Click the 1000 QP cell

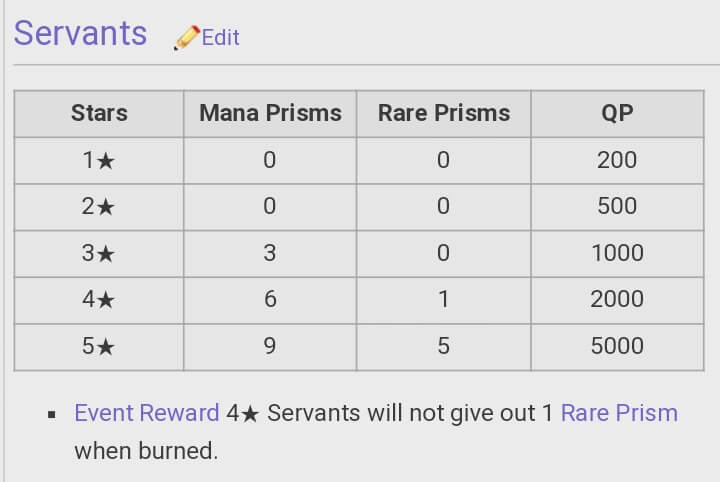(x=617, y=254)
